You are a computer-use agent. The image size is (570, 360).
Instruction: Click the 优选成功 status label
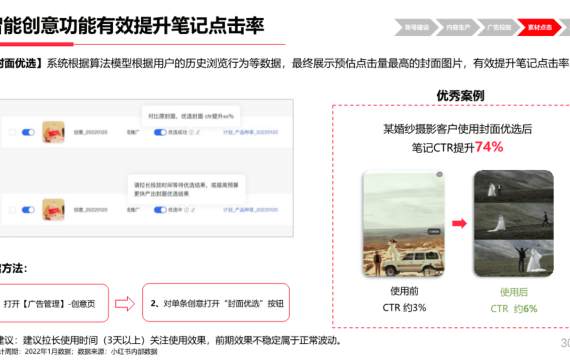point(177,132)
